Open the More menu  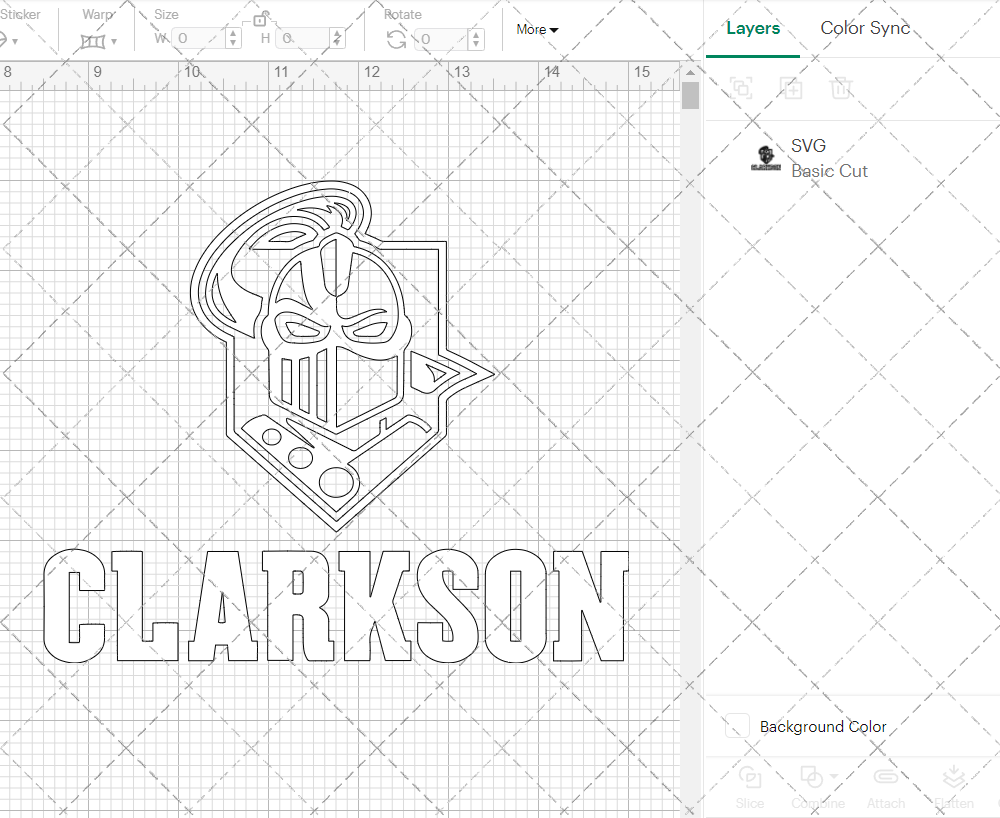tap(536, 30)
